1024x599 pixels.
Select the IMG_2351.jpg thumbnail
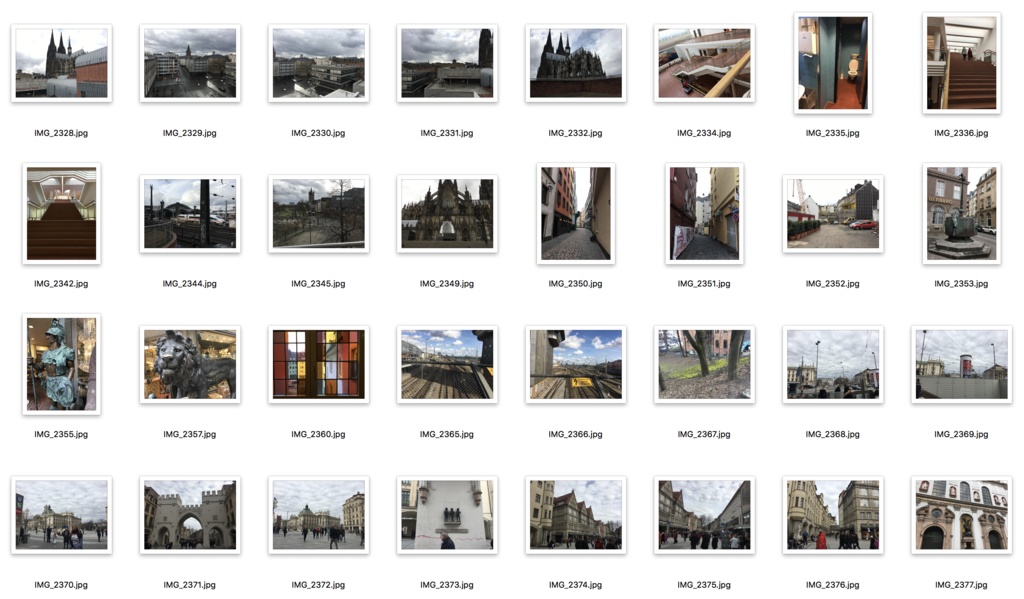click(705, 214)
